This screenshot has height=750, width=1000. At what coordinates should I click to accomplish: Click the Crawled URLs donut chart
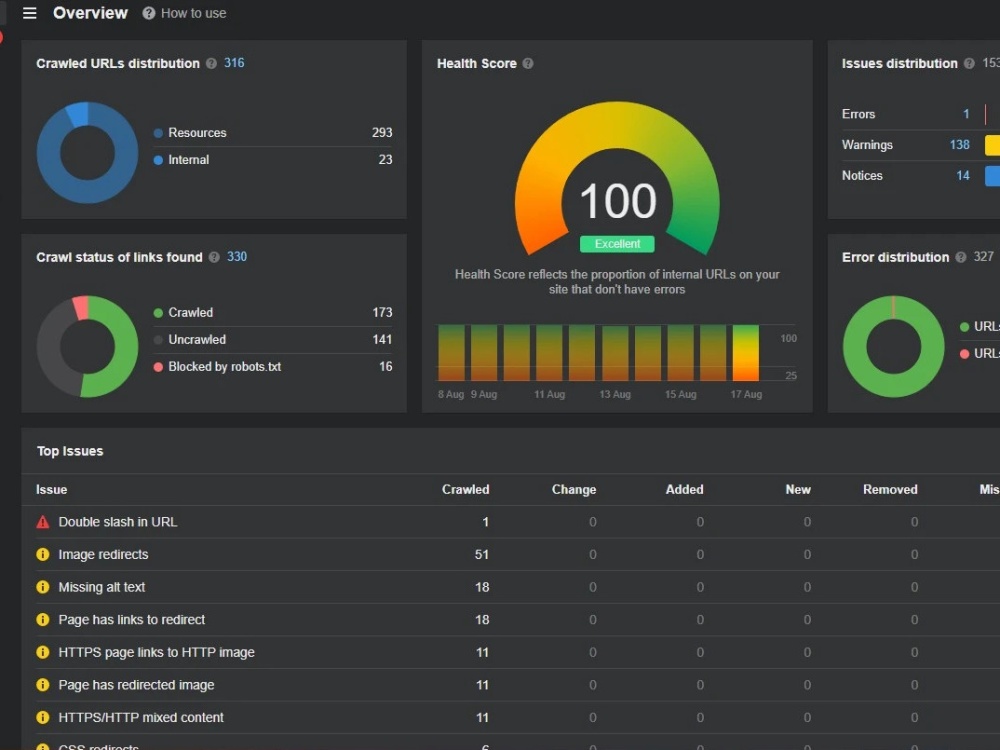87,152
